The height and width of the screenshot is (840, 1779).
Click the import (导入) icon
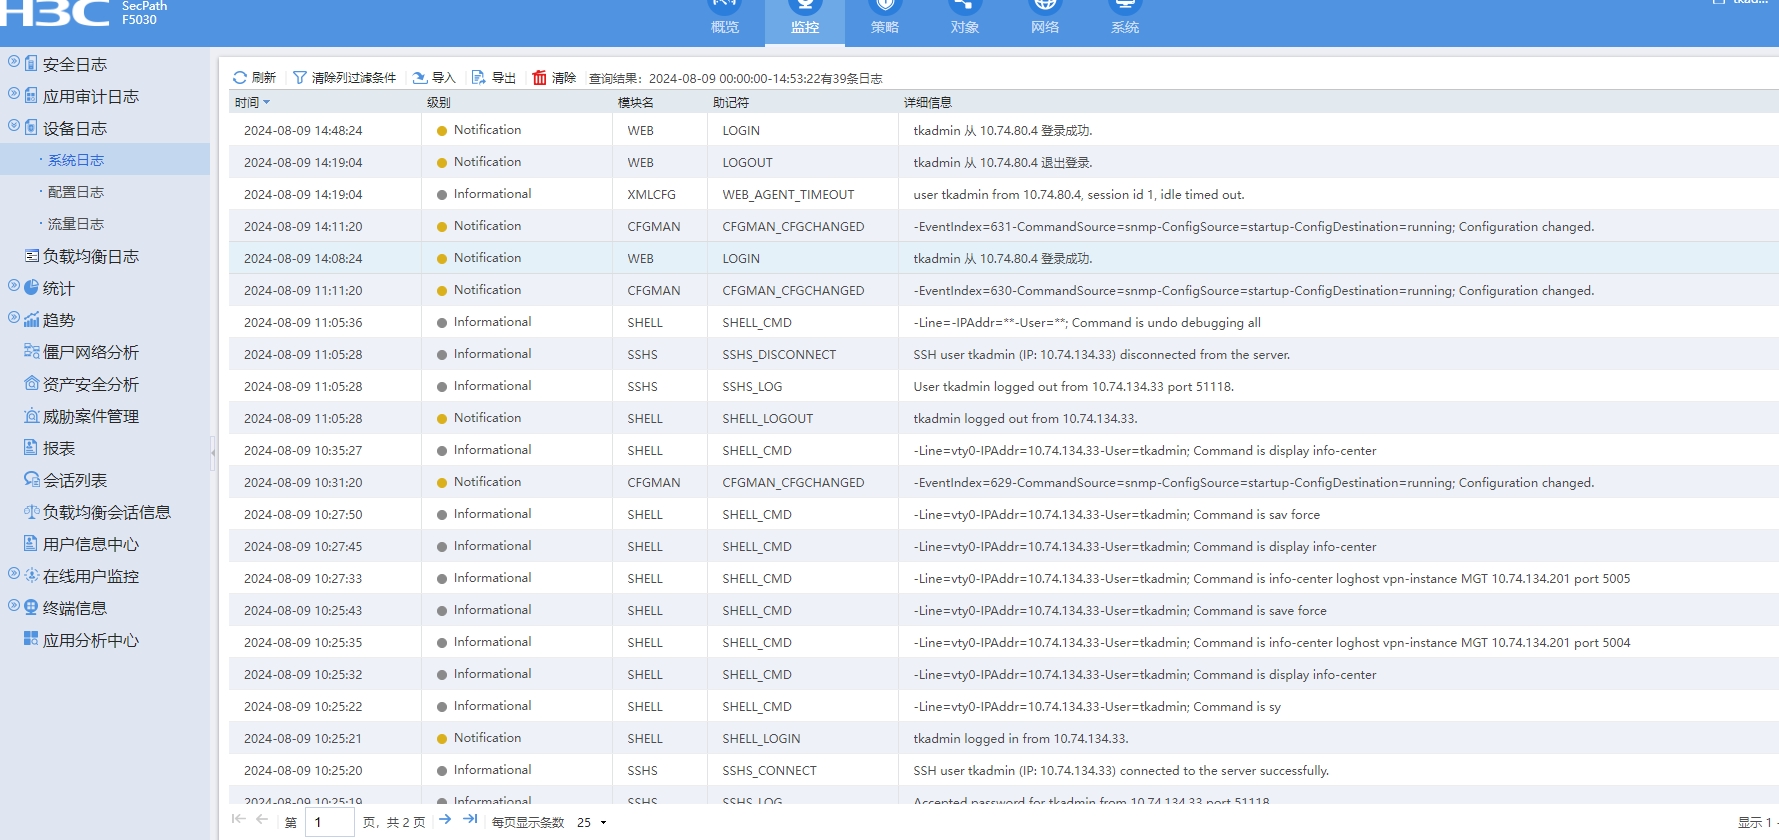tap(420, 78)
